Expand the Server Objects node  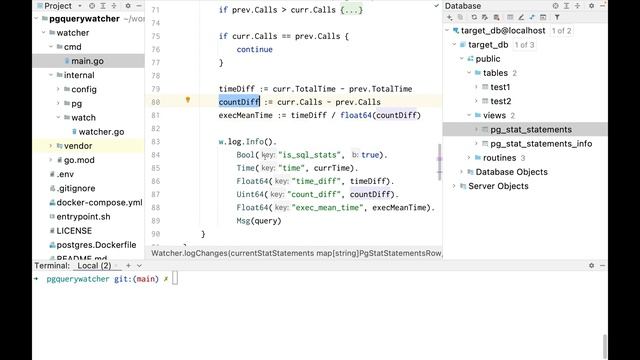[x=454, y=186]
